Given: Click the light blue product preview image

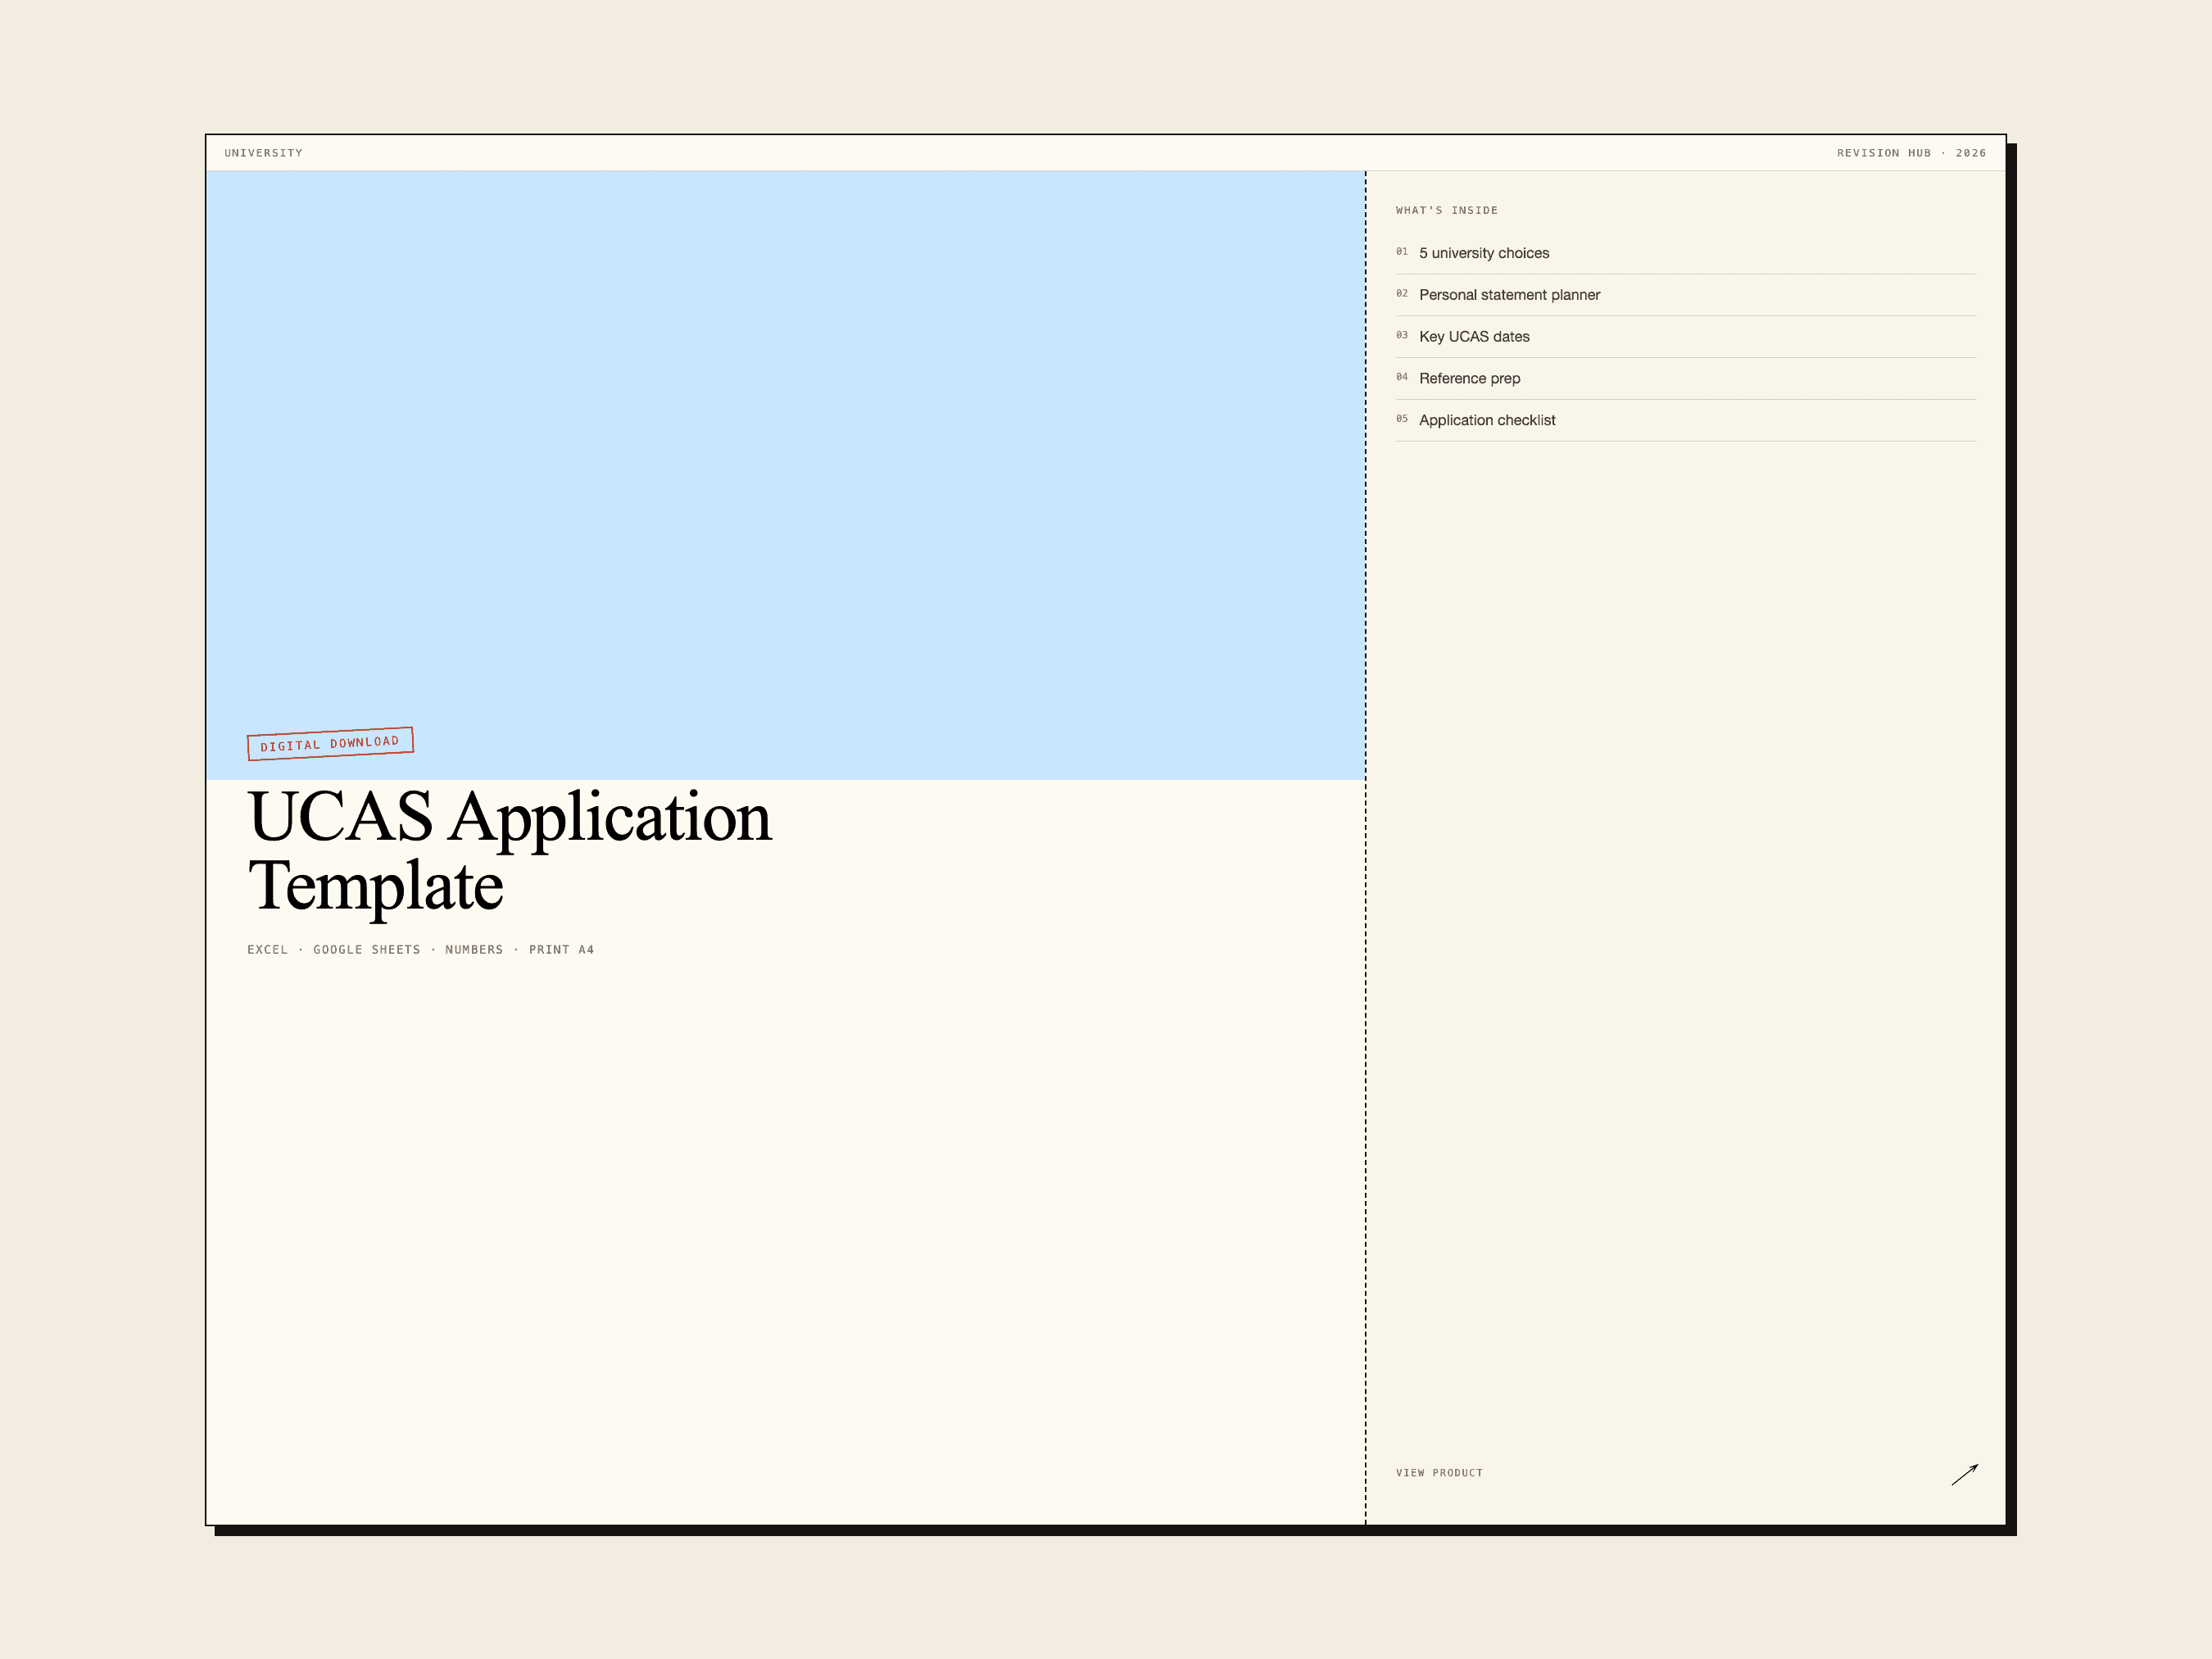Looking at the screenshot, I should coord(785,475).
